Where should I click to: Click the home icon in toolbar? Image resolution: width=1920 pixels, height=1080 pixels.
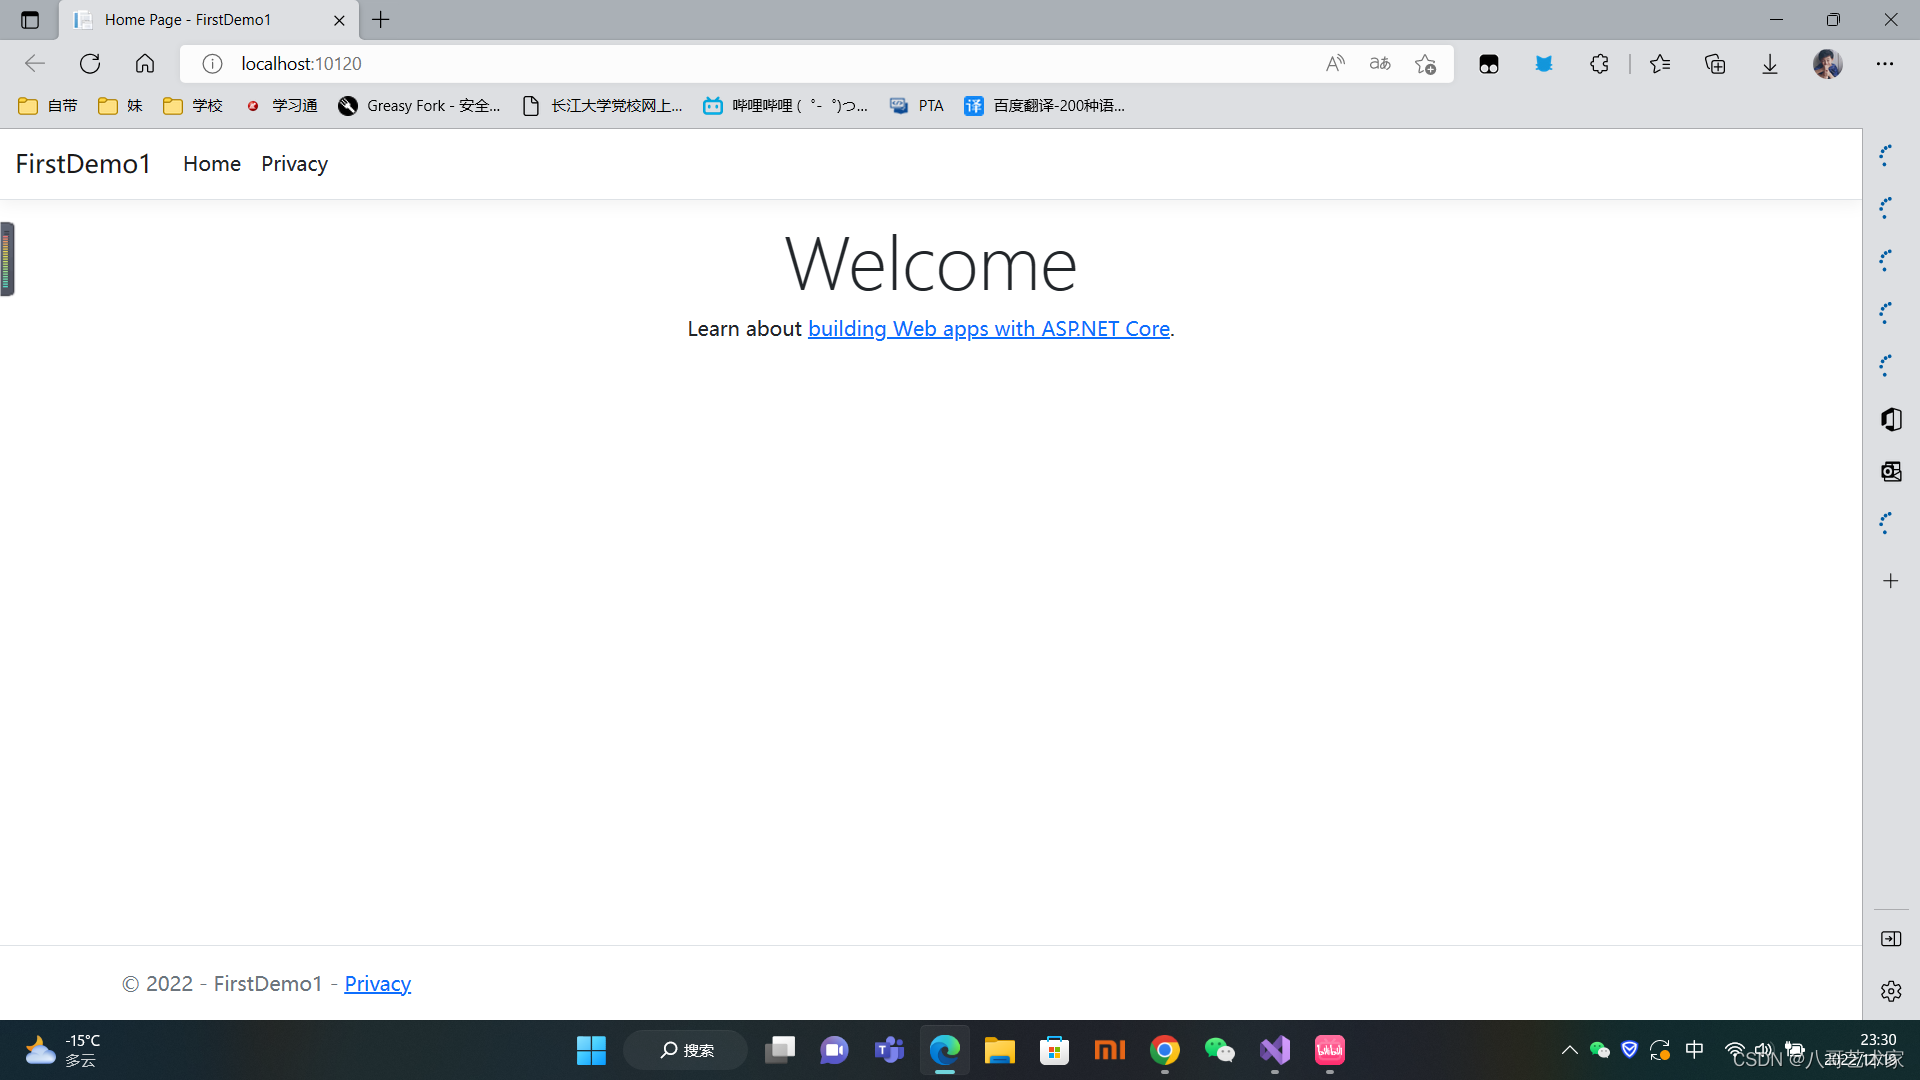[145, 64]
